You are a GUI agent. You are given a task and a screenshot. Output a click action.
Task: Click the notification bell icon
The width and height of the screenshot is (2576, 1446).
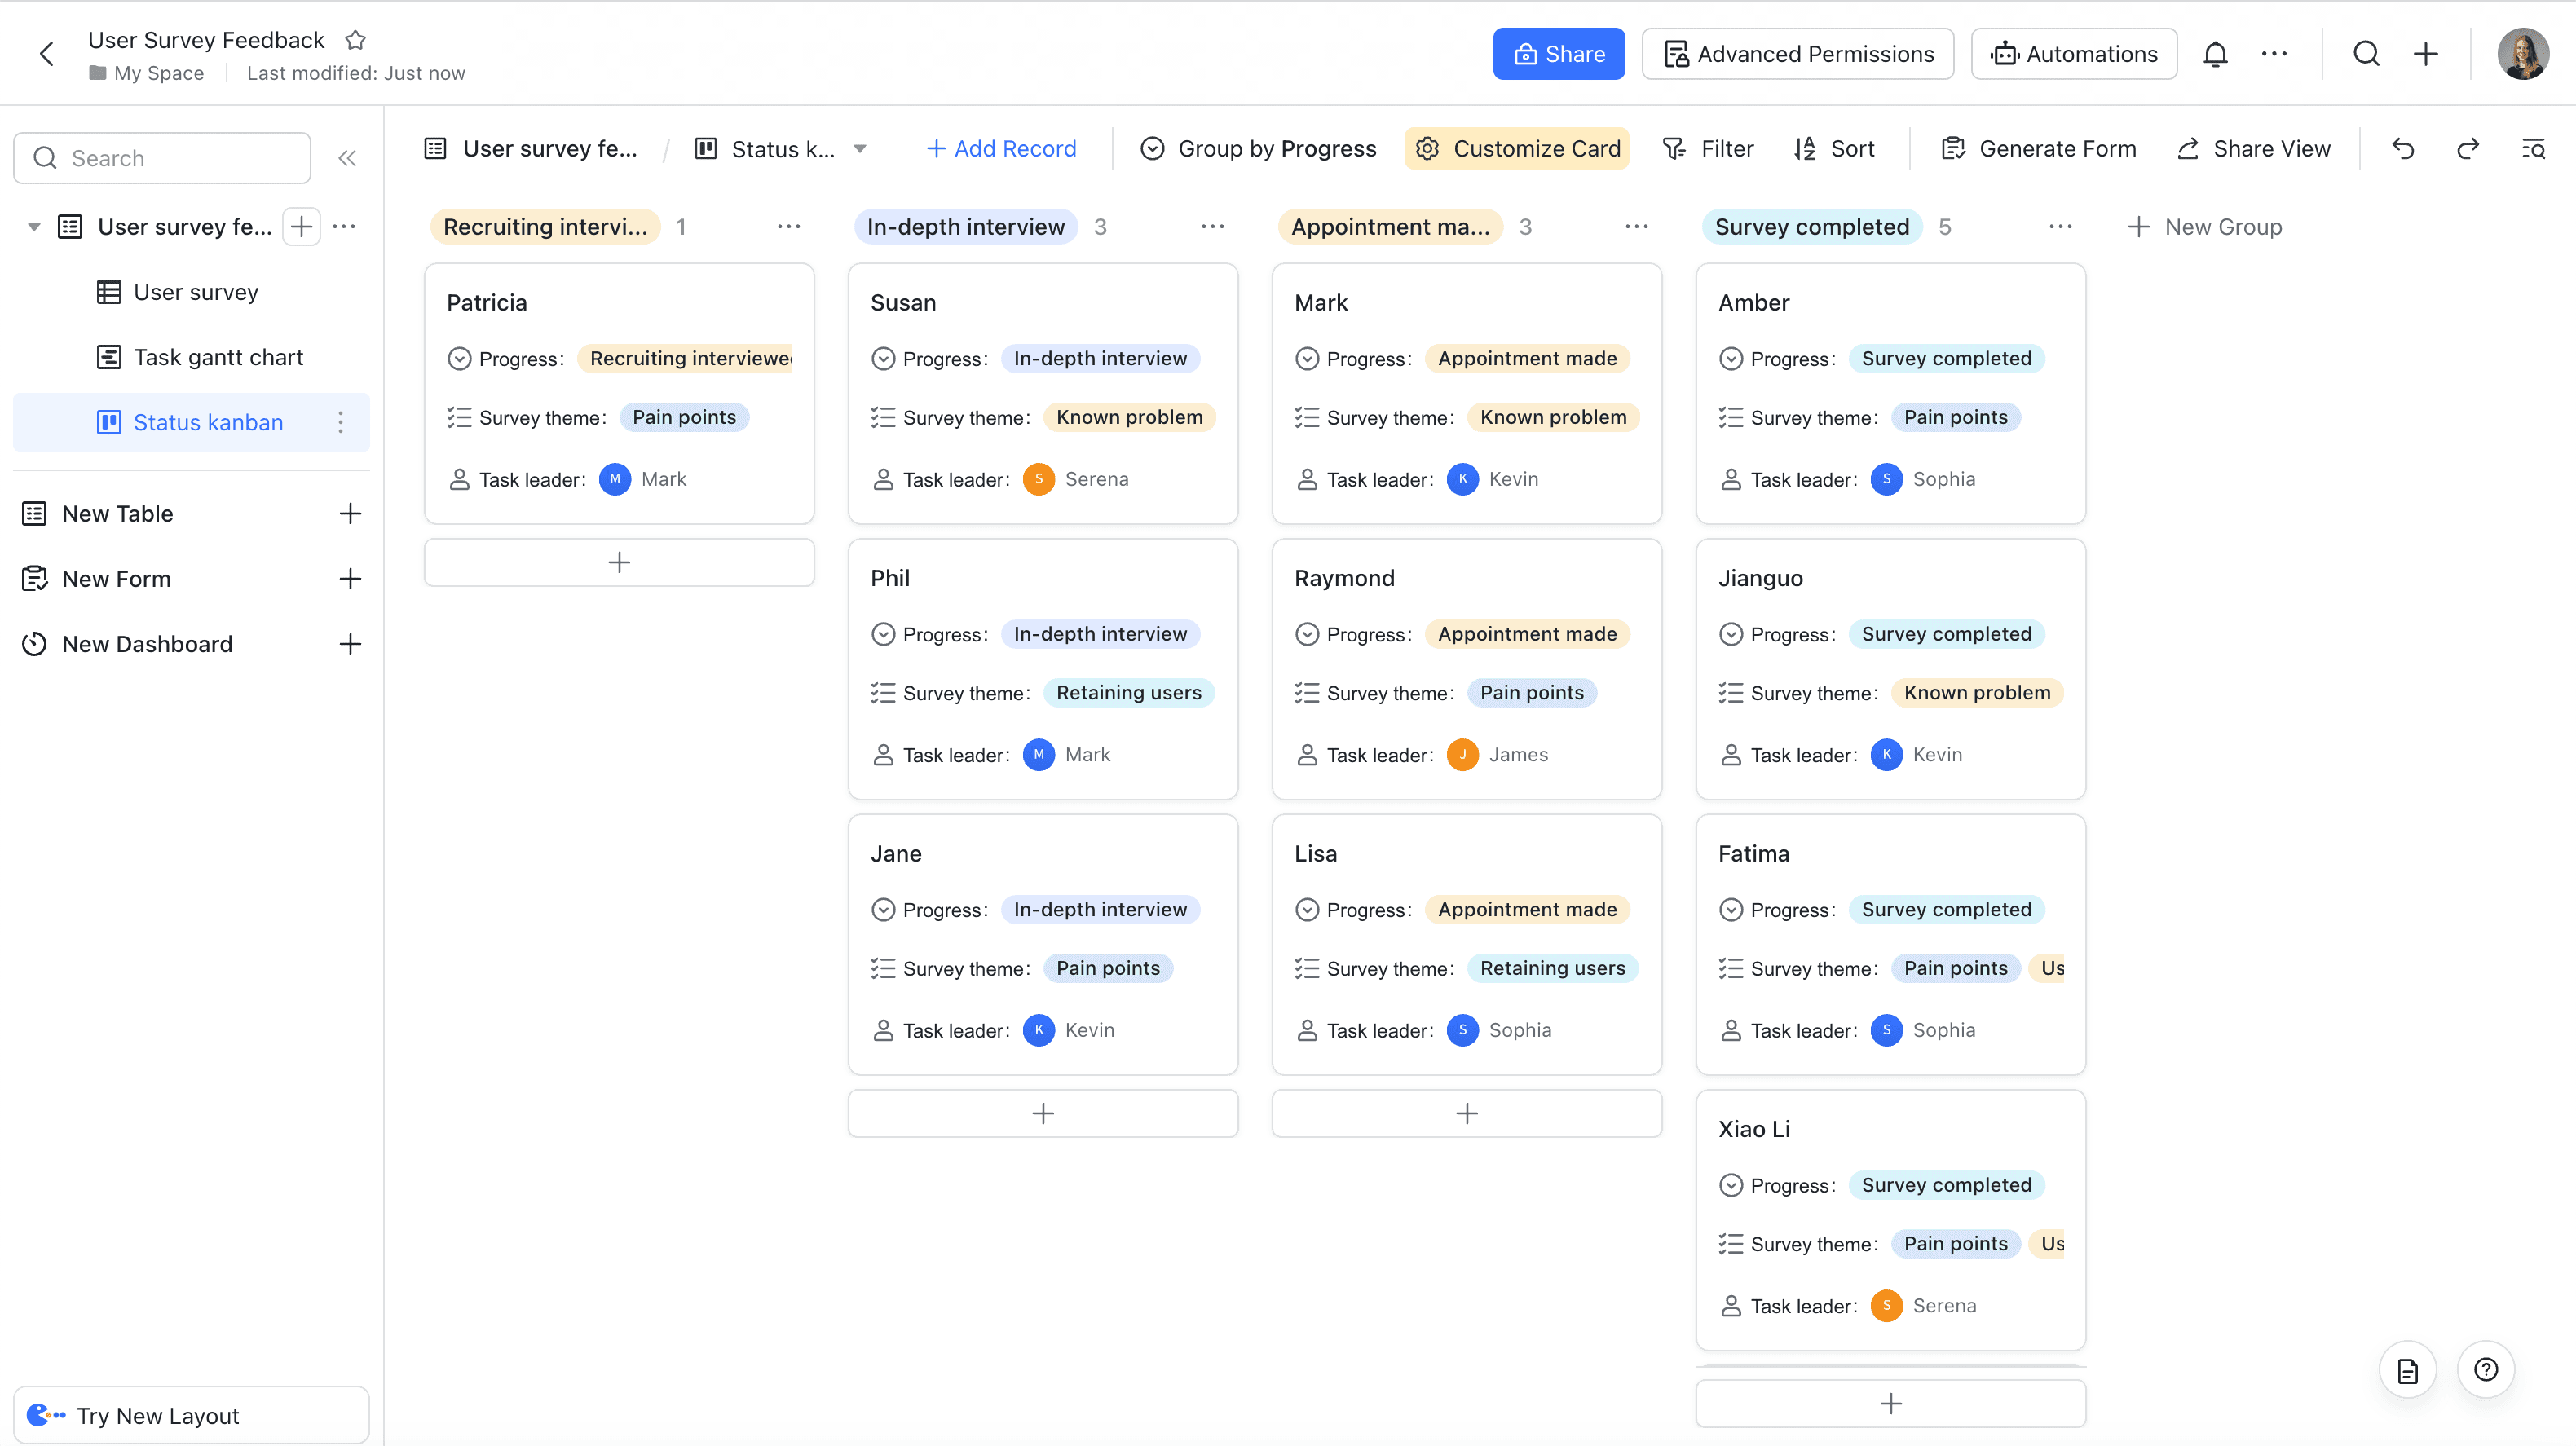2215,54
